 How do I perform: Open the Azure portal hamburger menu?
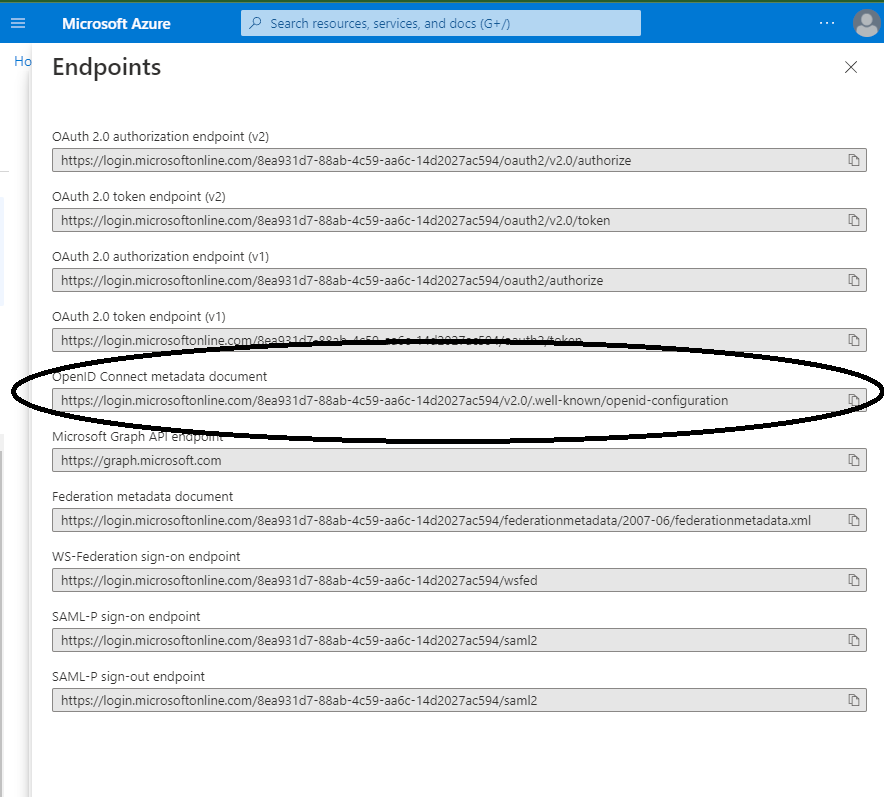click(x=18, y=23)
